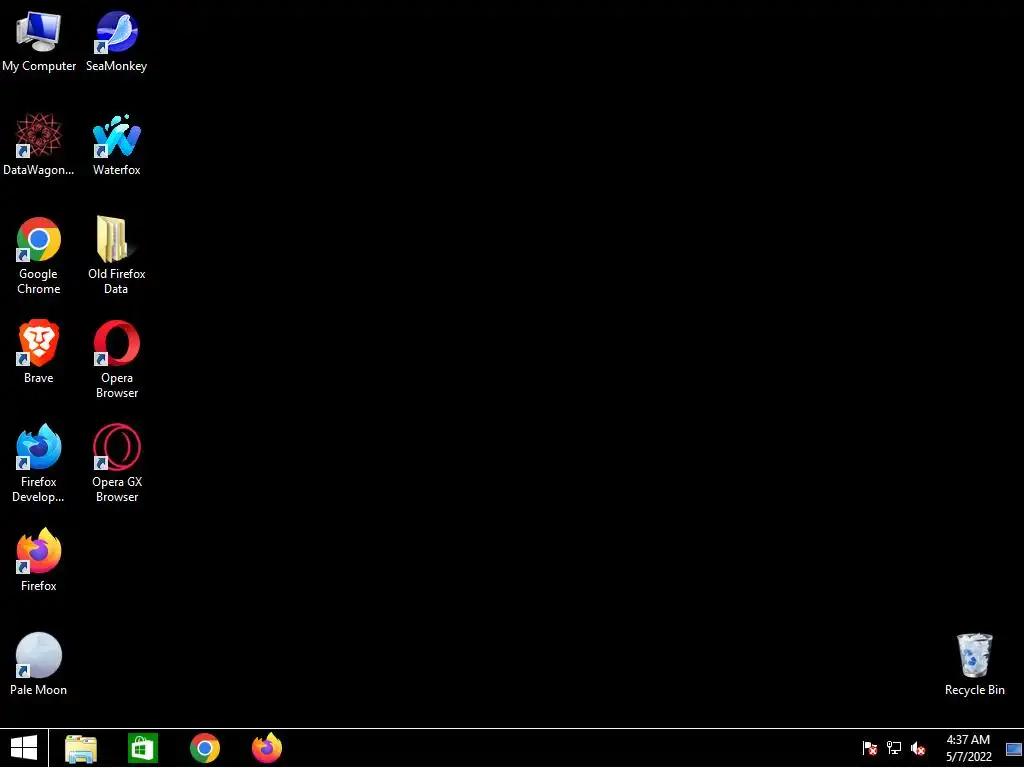Open the muted volume tray icon
1024x768 pixels.
pos(918,748)
